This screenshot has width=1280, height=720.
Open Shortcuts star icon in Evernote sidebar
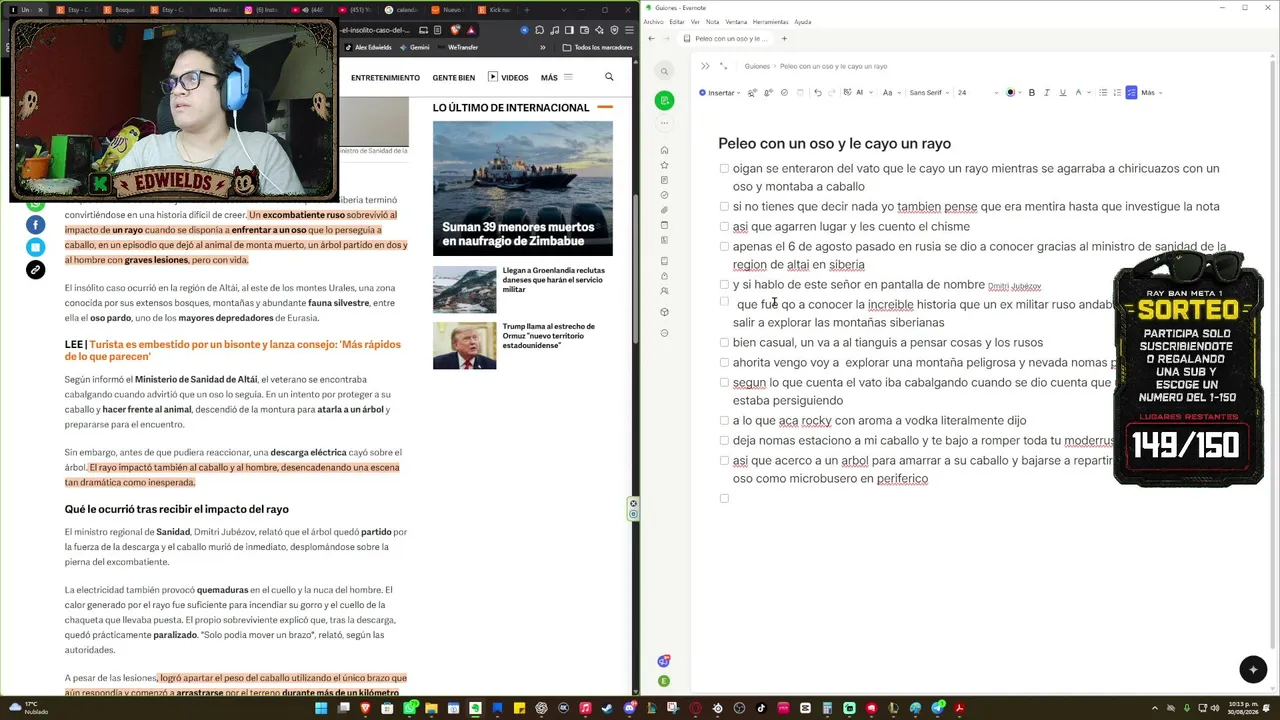pyautogui.click(x=664, y=165)
